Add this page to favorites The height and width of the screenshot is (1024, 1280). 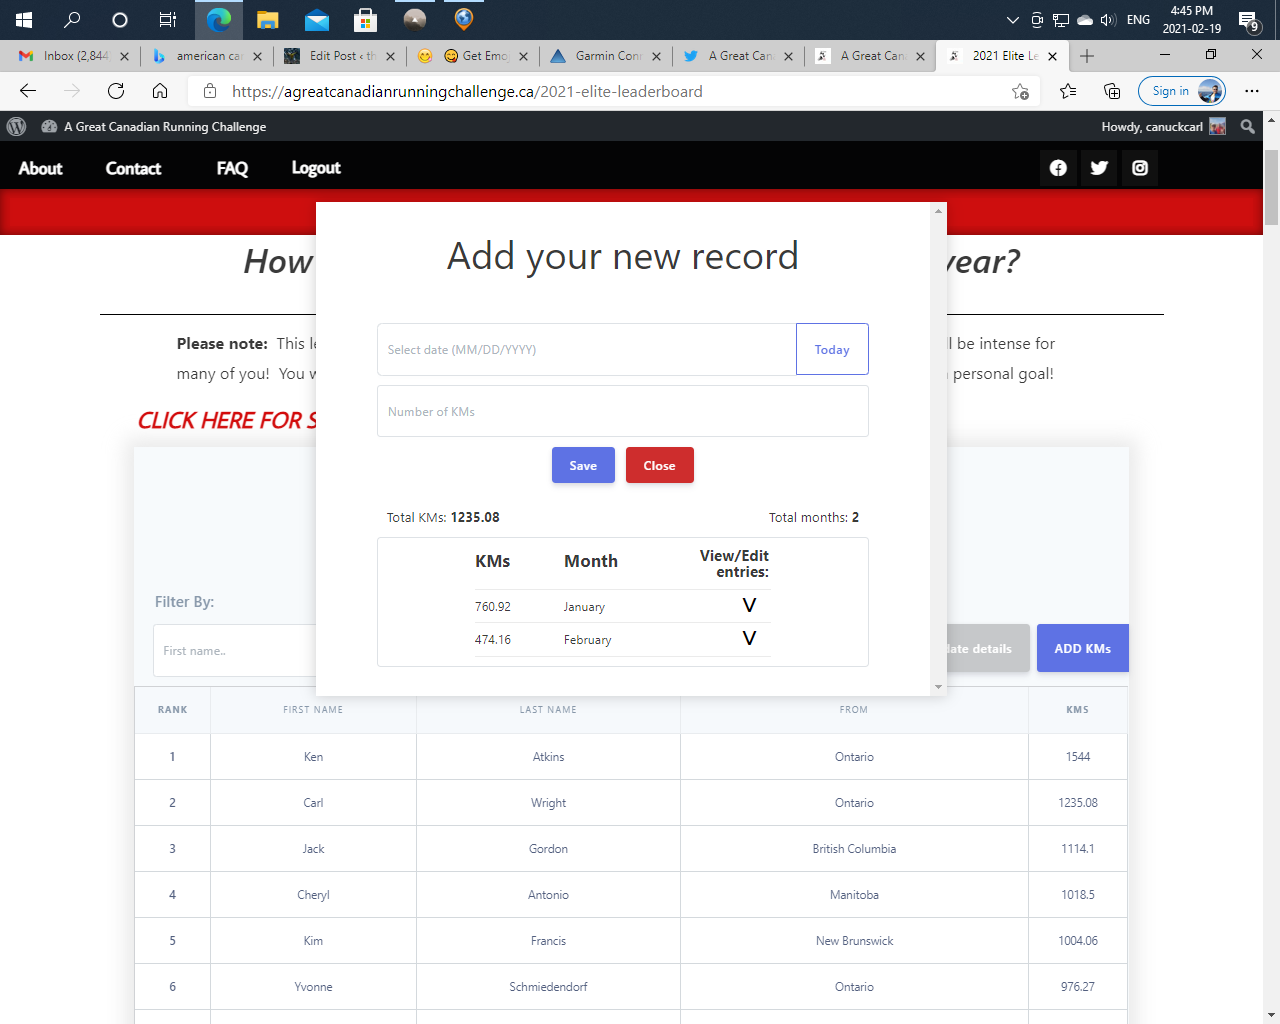[1020, 91]
